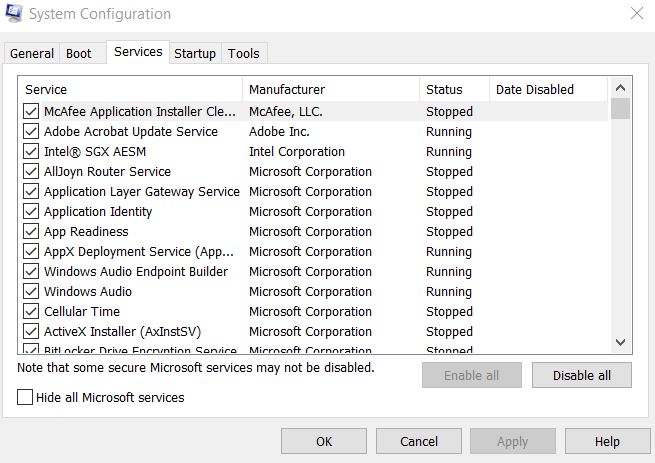Screen dimensions: 655x463
Task: Sort list by Manufacturer column header
Action: coord(331,89)
